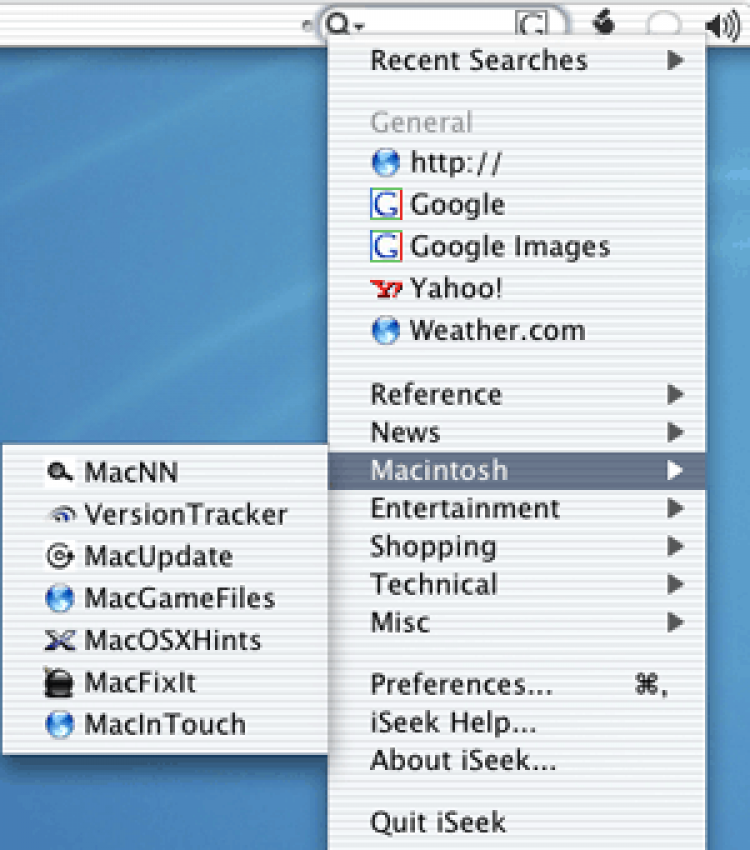Click the MacInTouch globe icon
The image size is (750, 850).
pyautogui.click(x=60, y=725)
